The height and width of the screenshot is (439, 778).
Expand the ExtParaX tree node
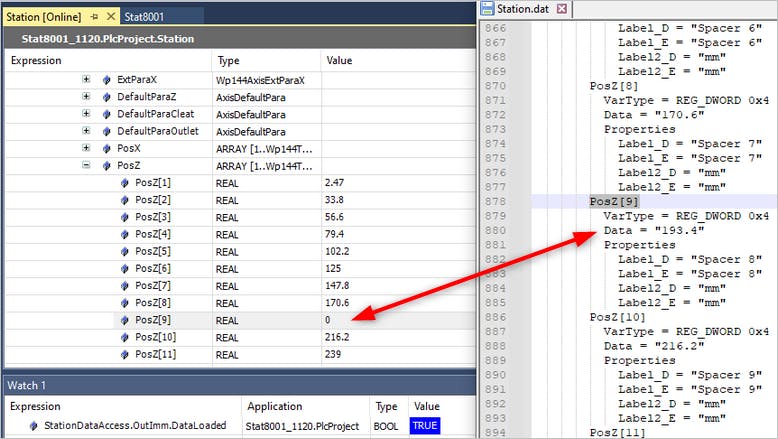pyautogui.click(x=86, y=79)
